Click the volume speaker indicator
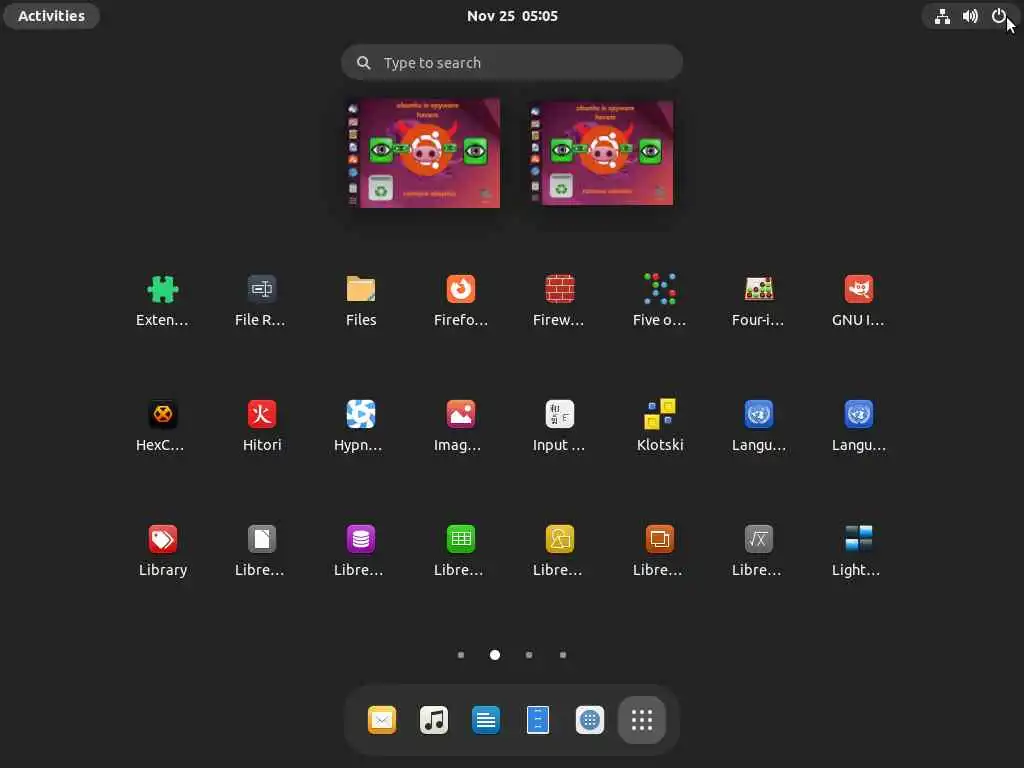The image size is (1024, 768). [x=970, y=16]
